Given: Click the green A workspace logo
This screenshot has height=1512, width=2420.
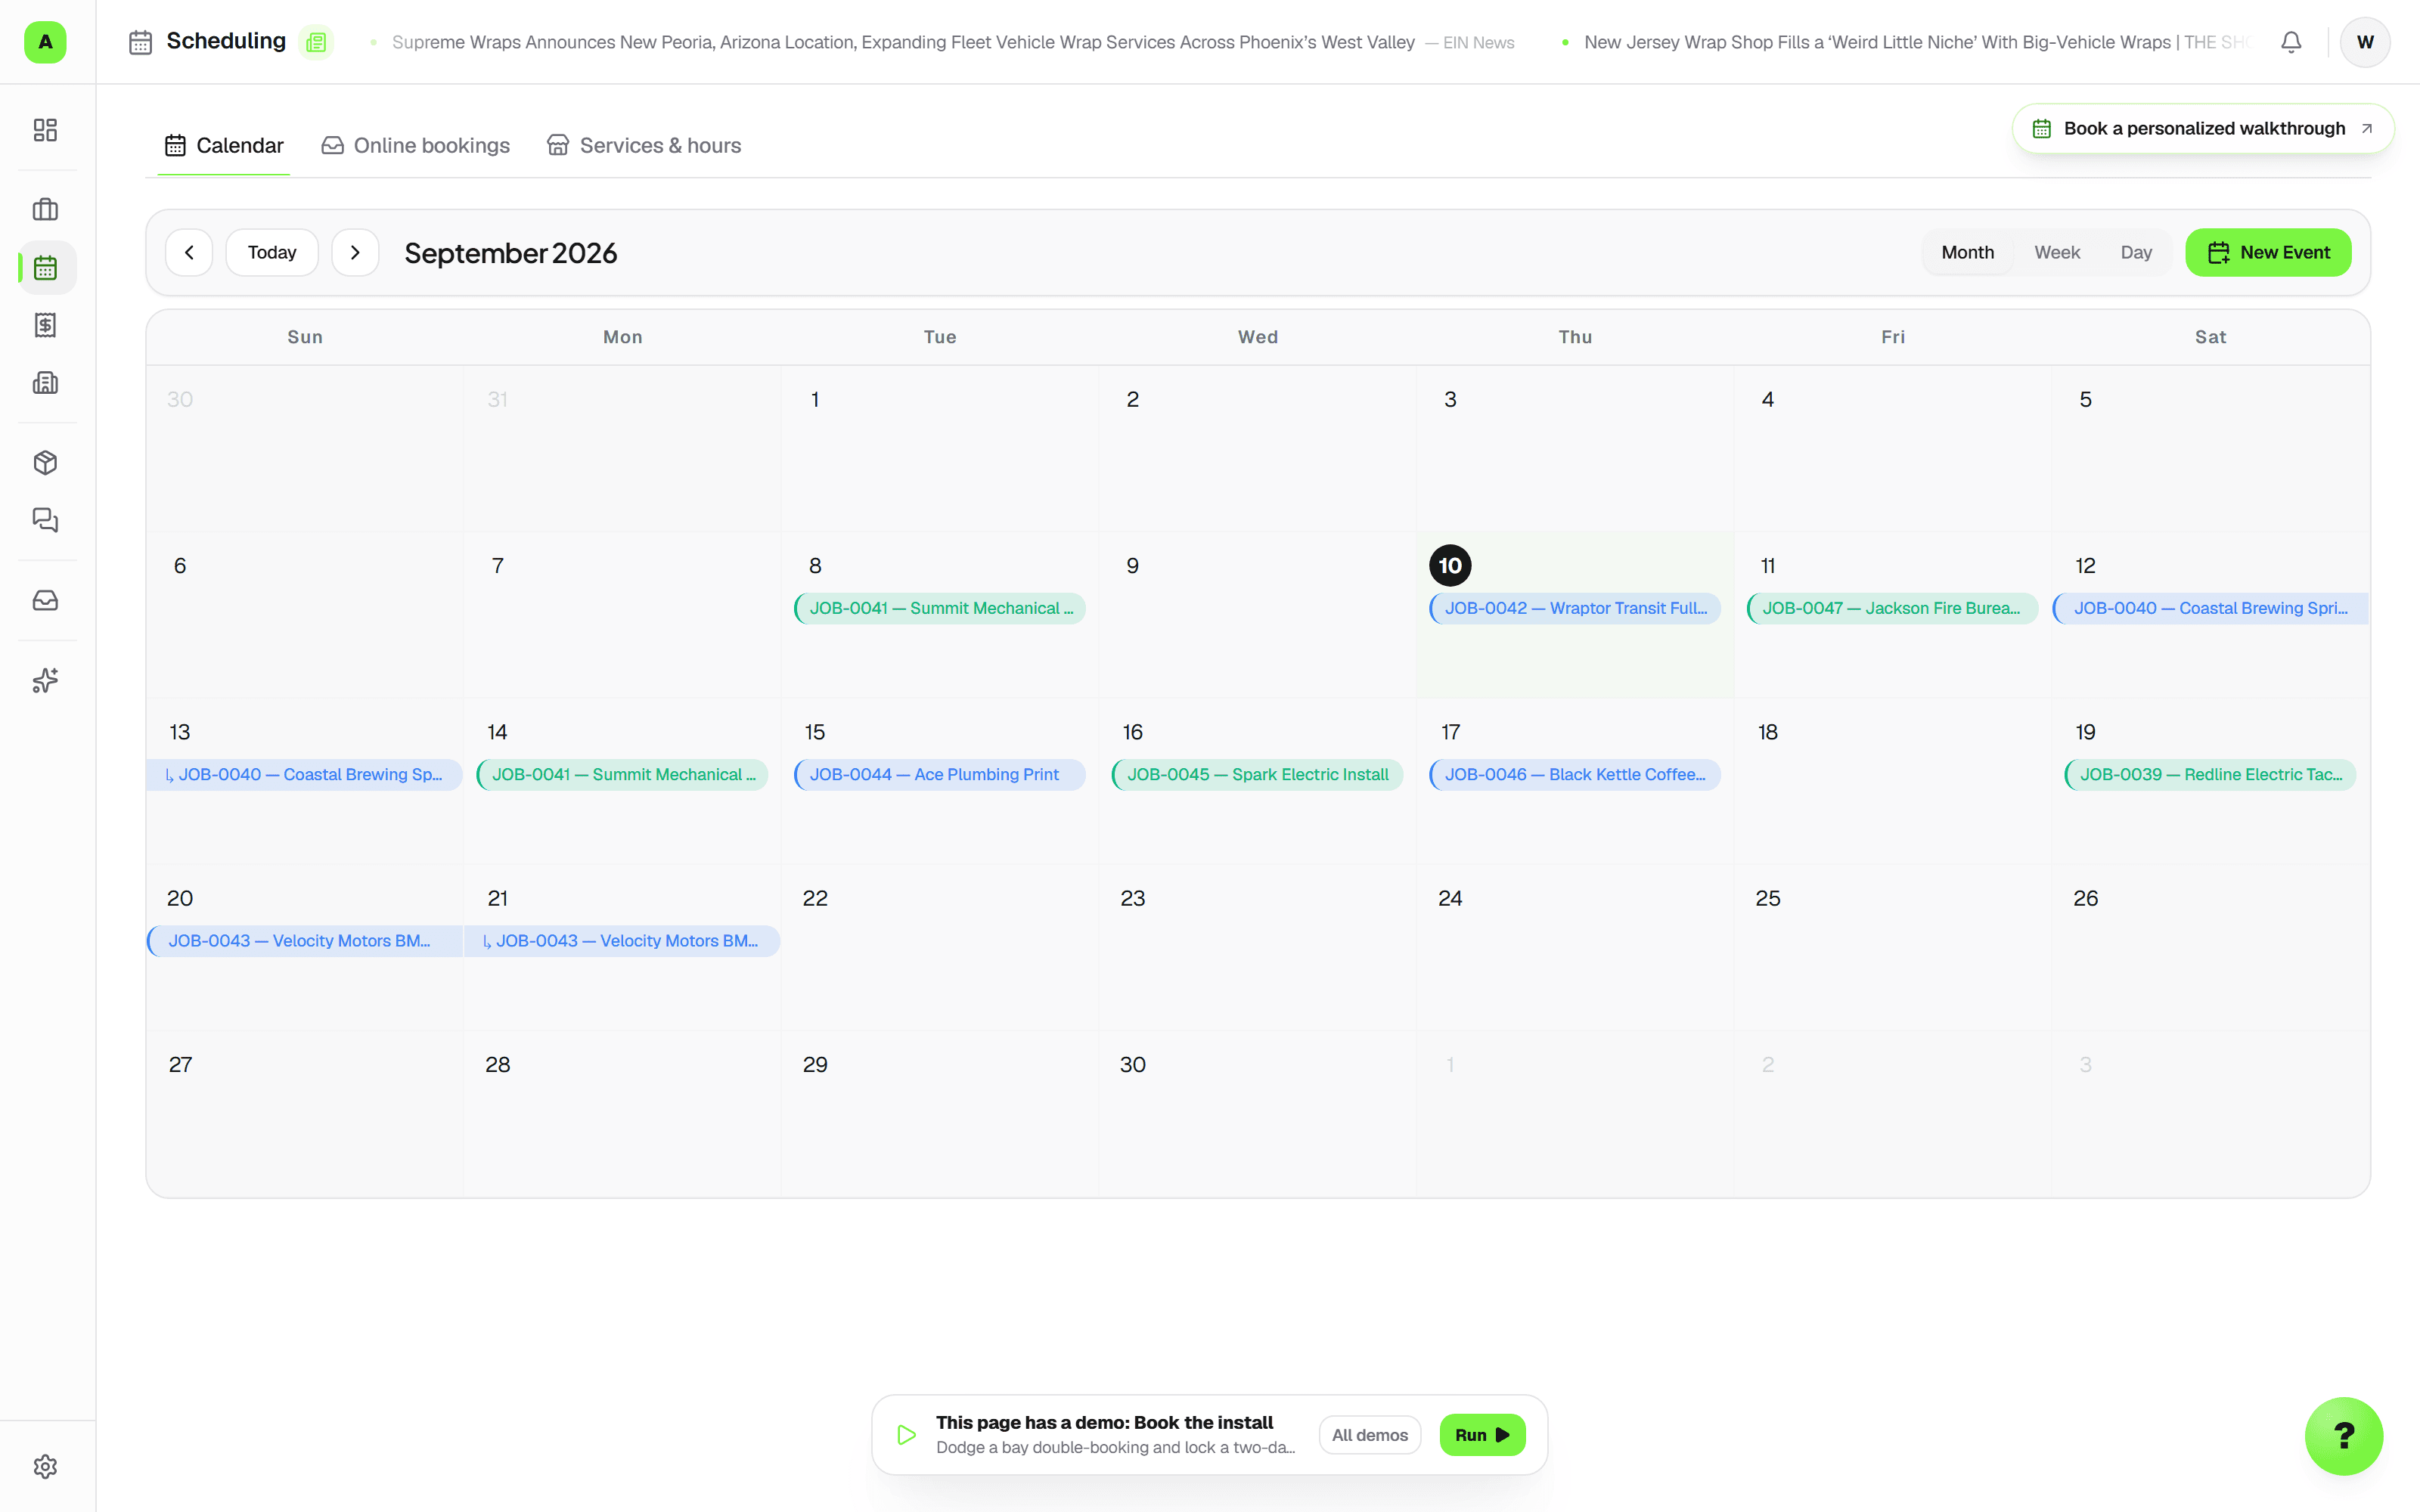Looking at the screenshot, I should [x=45, y=42].
